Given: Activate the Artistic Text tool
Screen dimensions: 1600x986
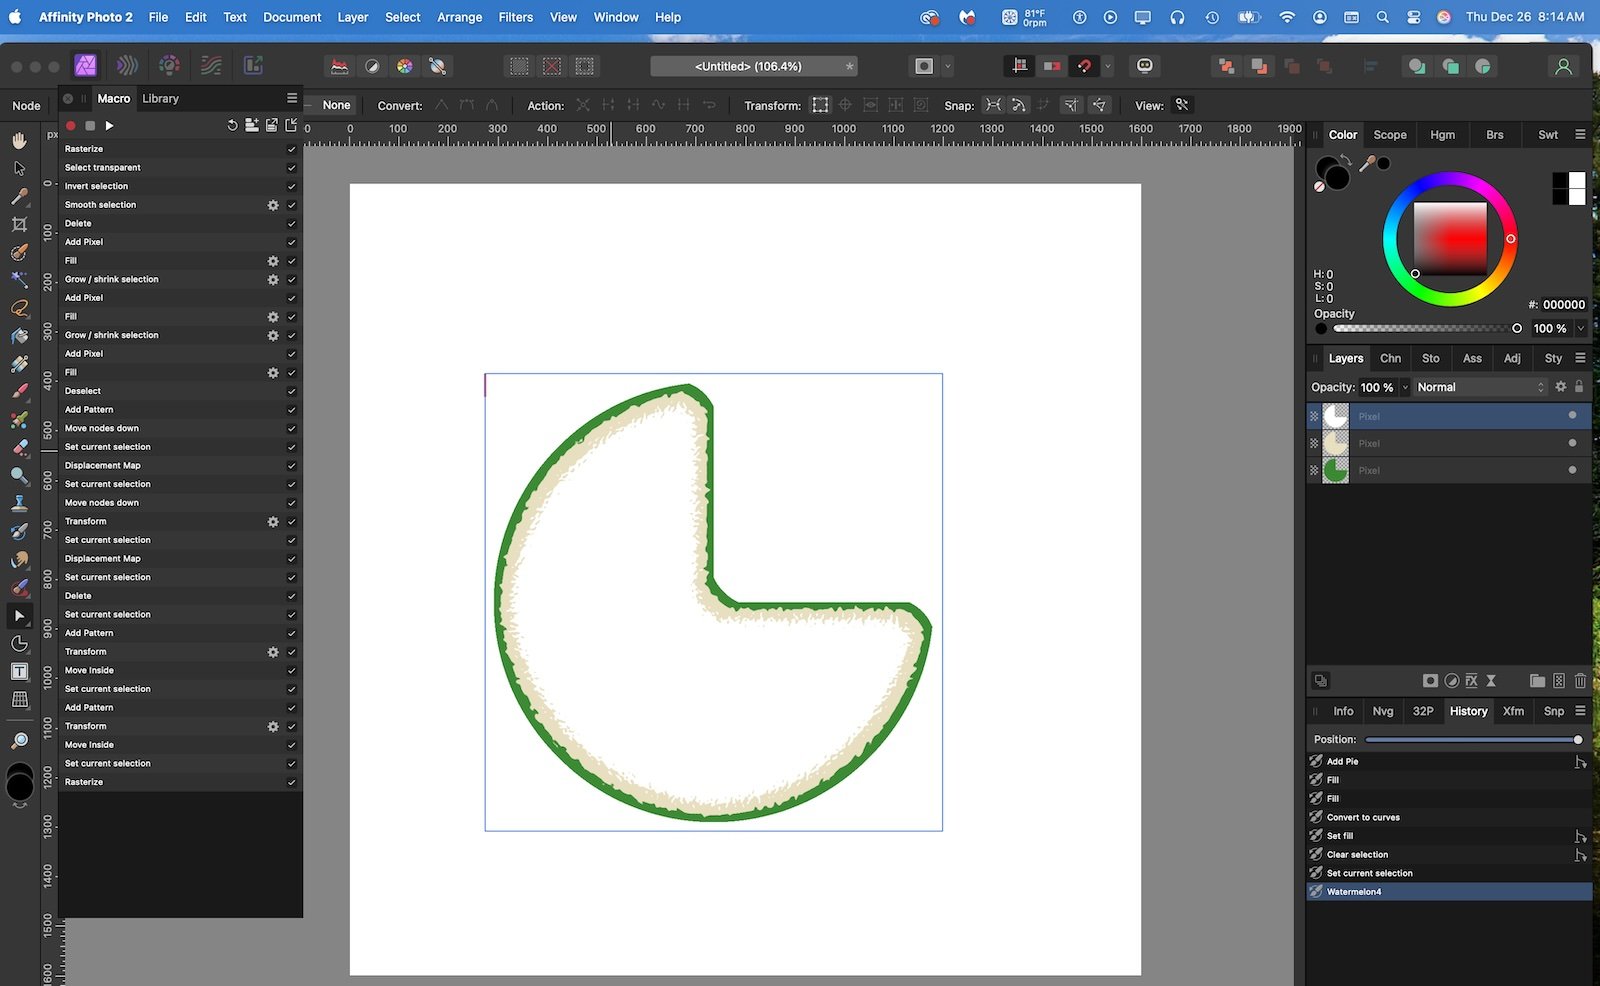Looking at the screenshot, I should [x=19, y=672].
